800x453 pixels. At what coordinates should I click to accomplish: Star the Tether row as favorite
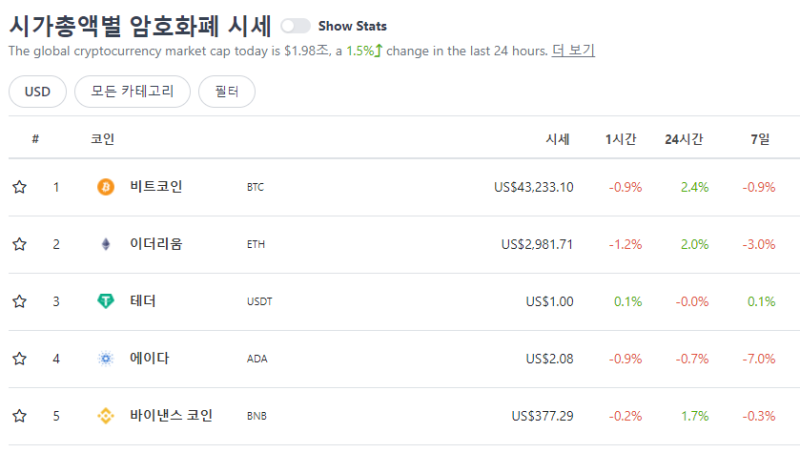click(x=19, y=301)
